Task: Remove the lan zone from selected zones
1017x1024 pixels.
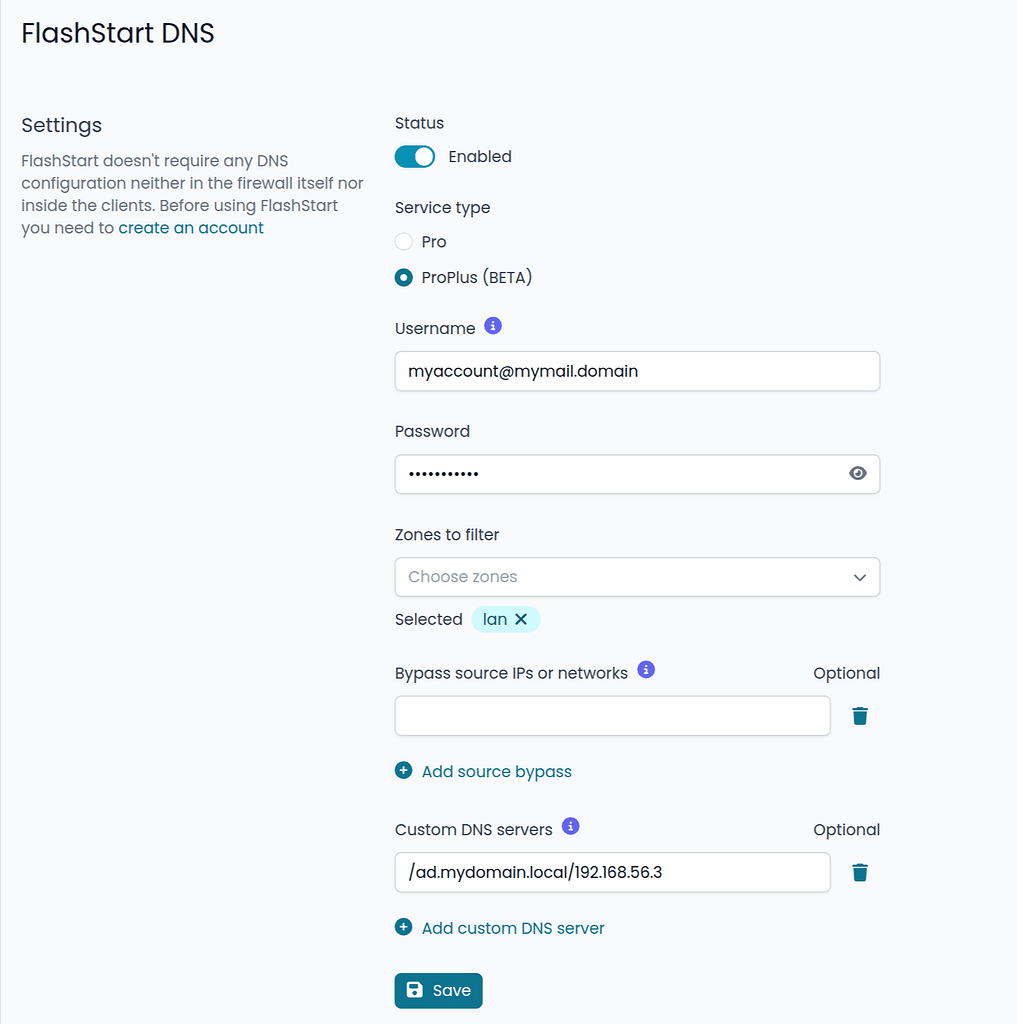Action: [523, 619]
